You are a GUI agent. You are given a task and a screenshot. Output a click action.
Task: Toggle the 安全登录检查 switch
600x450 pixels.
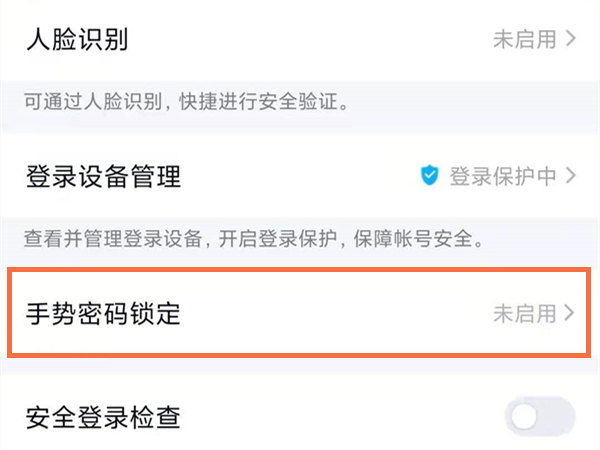pyautogui.click(x=540, y=417)
